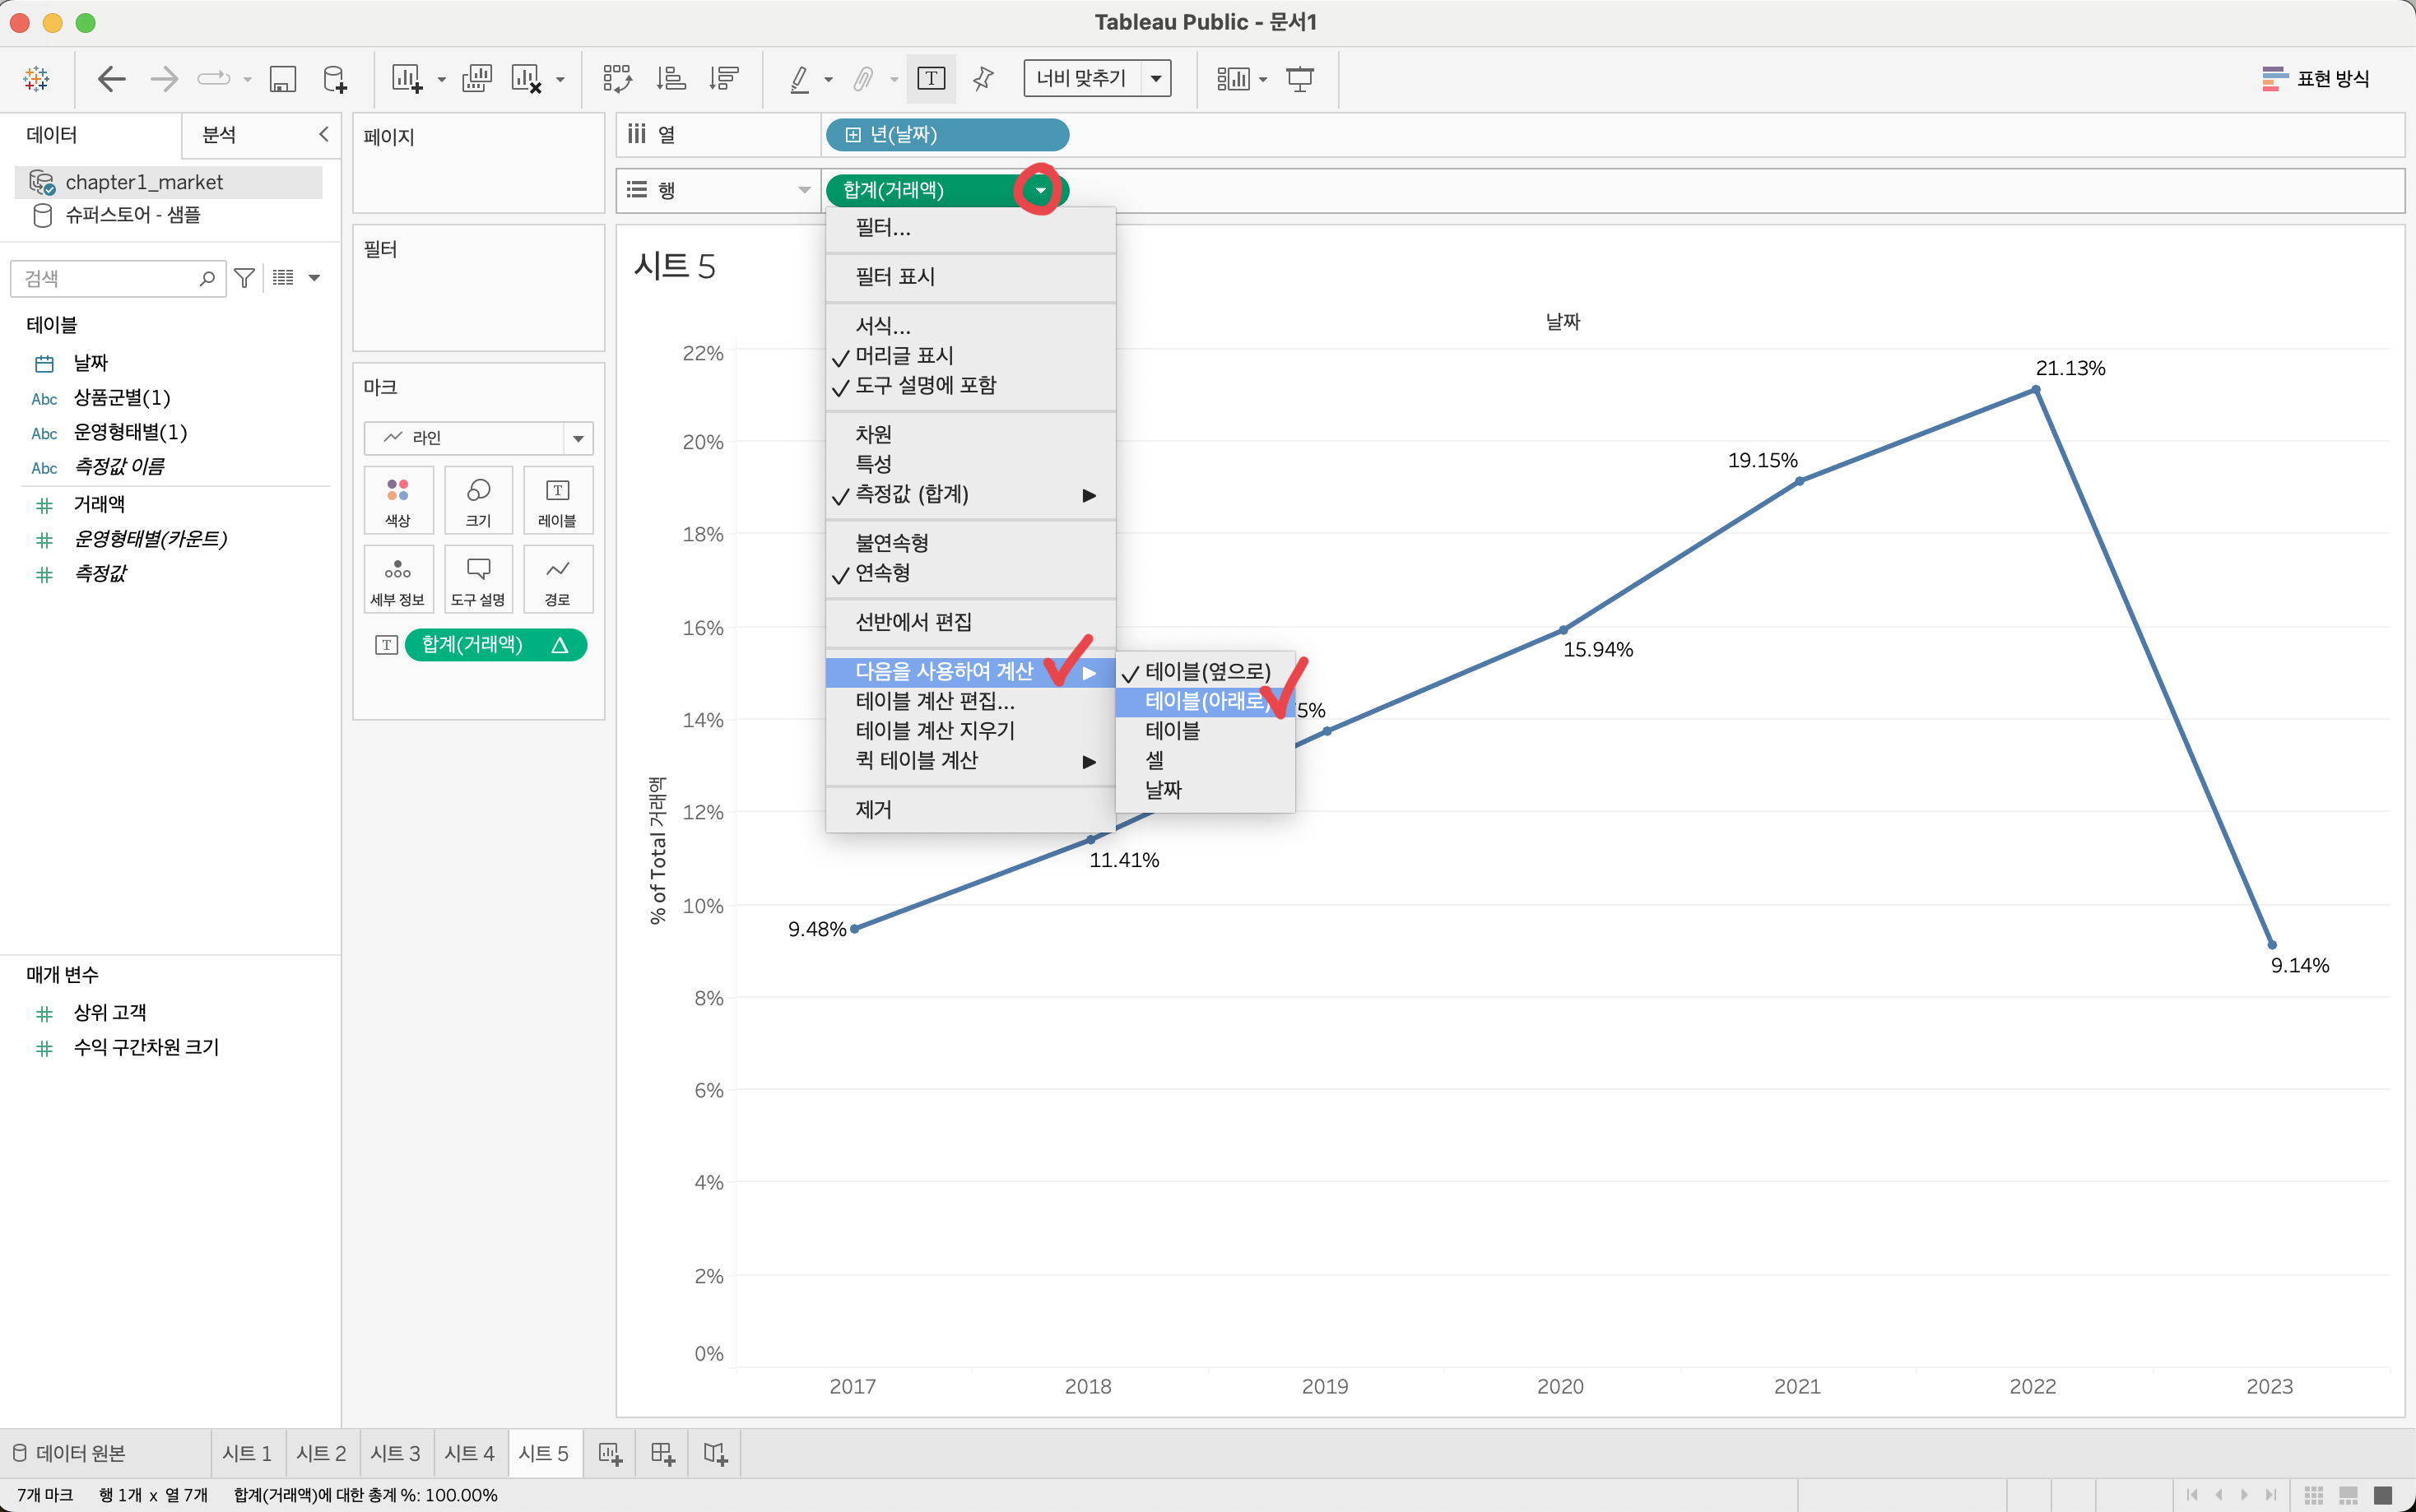2416x1512 pixels.
Task: Click sort ascending toolbar icon
Action: pyautogui.click(x=671, y=79)
